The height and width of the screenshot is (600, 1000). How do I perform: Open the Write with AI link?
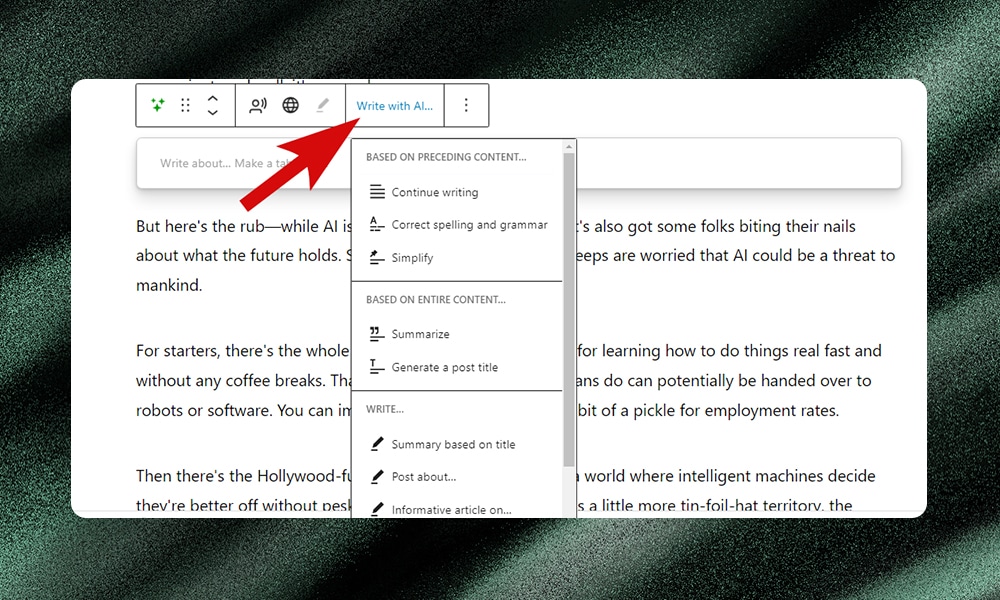(394, 105)
